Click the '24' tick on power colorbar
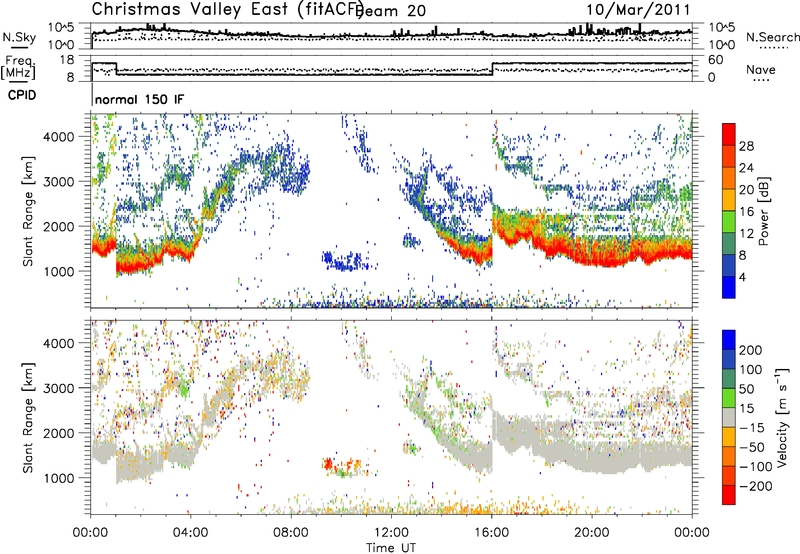800x554 pixels. point(746,168)
